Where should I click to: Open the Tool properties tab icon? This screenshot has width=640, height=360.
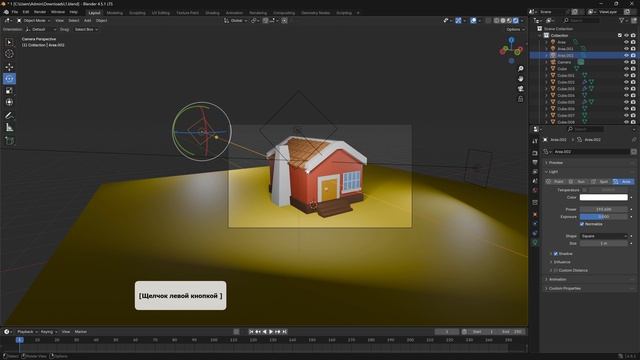[x=535, y=141]
